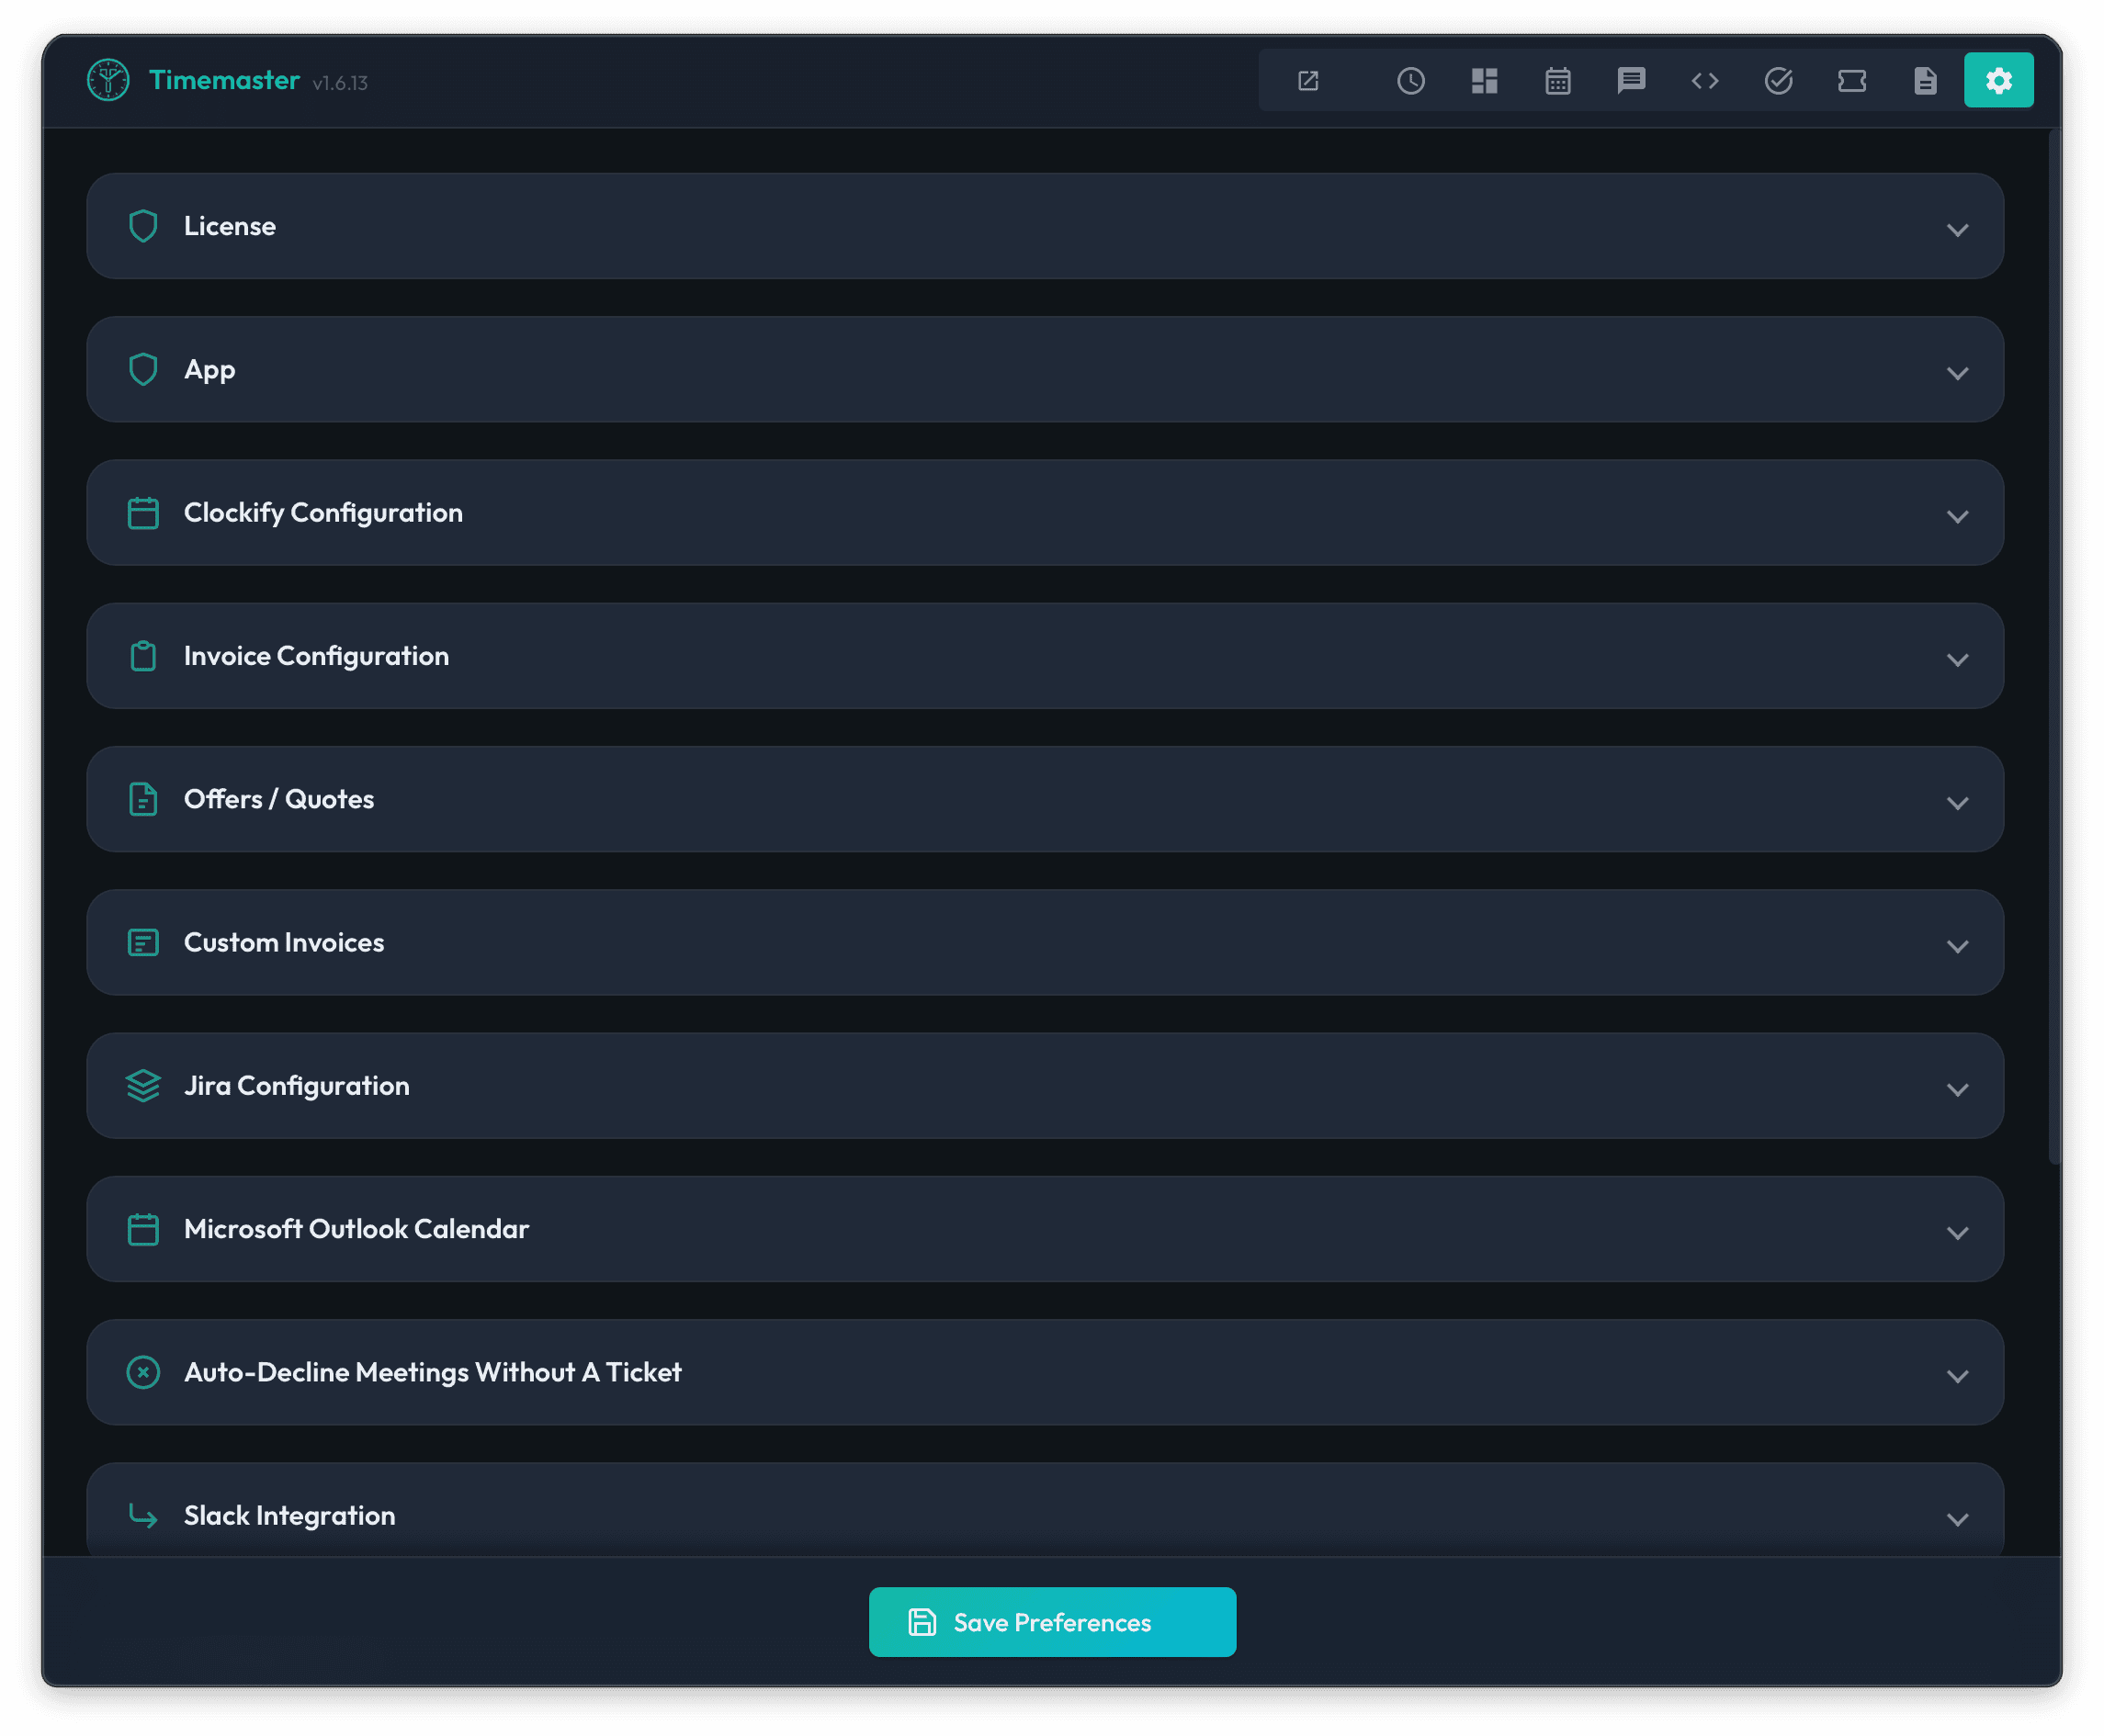Screen dimensions: 2104x1736
Task: Expand the Invoice Configuration chevron
Action: click(x=1957, y=660)
